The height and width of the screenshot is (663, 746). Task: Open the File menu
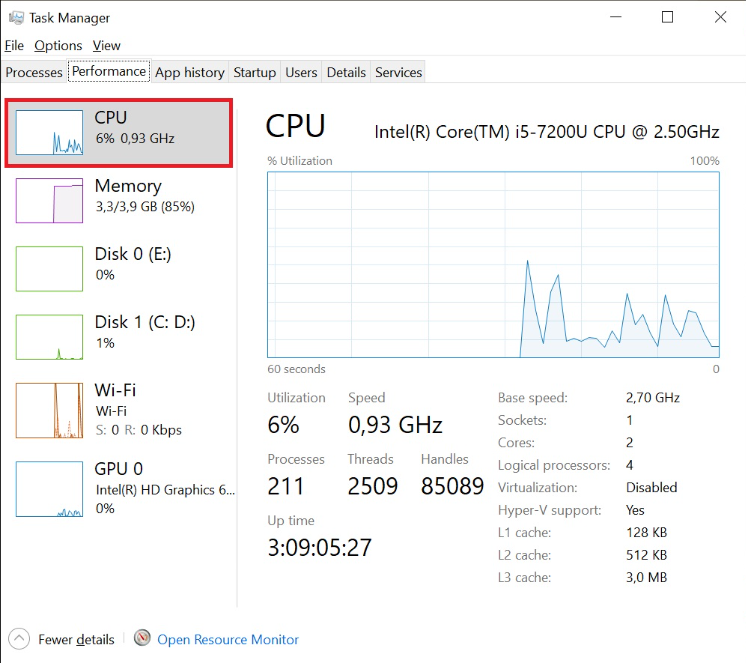tap(14, 45)
